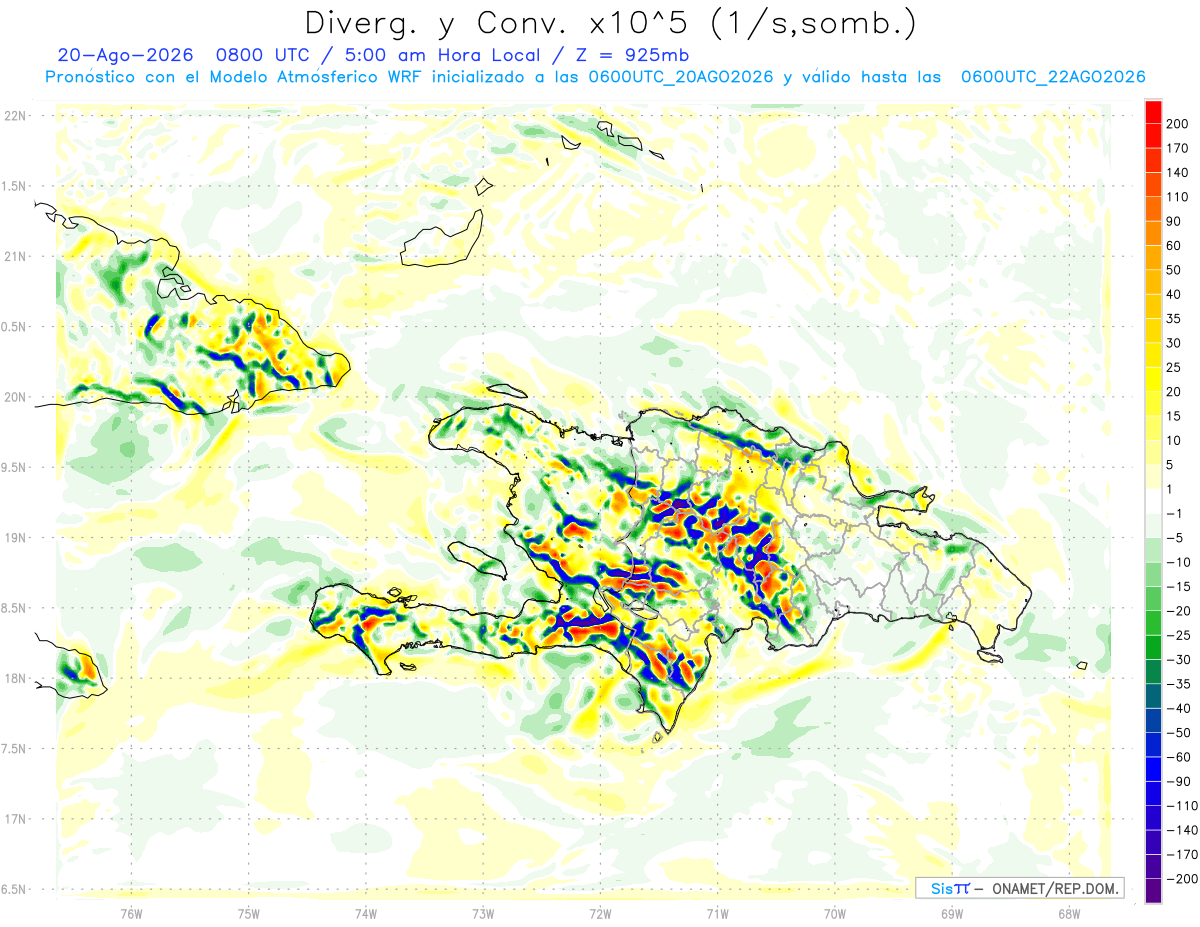Click the '70W' longitude label
Image resolution: width=1200 pixels, height=927 pixels.
point(835,913)
